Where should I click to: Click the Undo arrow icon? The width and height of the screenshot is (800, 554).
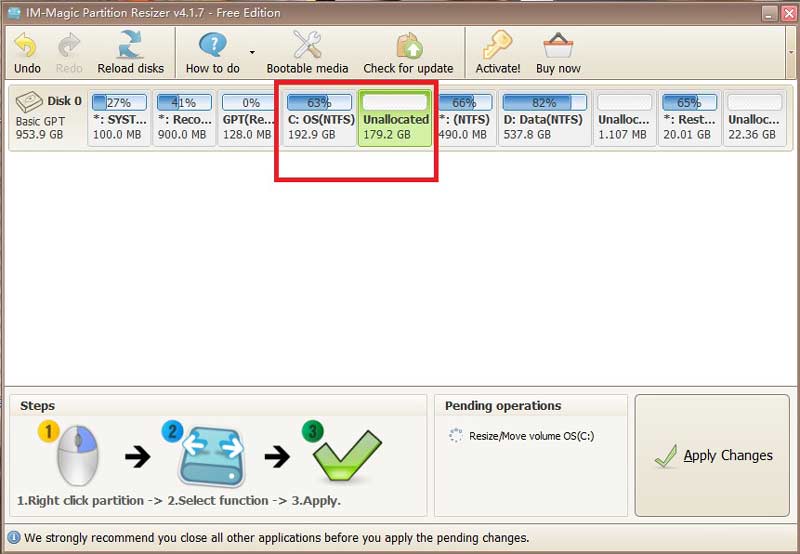tap(26, 45)
